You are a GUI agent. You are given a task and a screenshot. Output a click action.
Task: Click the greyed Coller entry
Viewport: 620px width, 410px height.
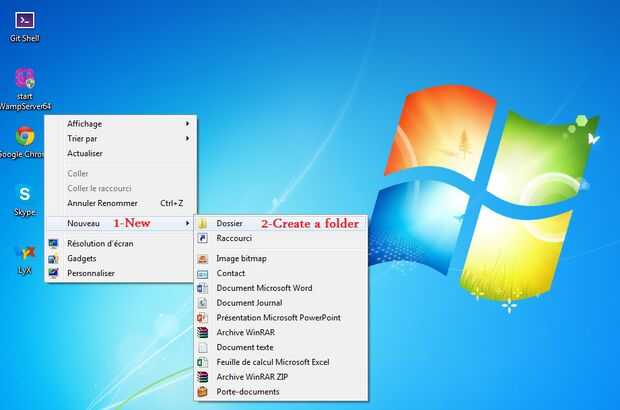pyautogui.click(x=120, y=174)
